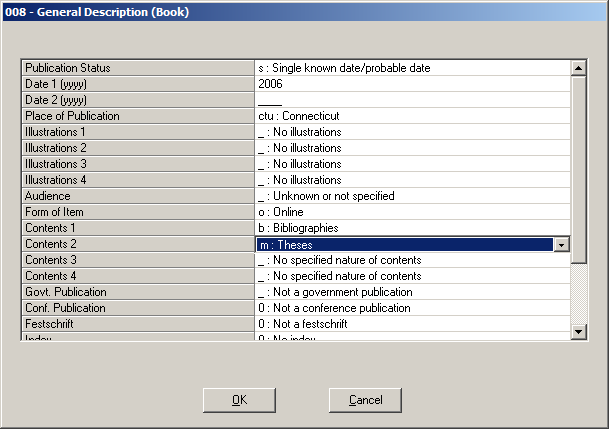Open the Contents 2 dropdown arrow
This screenshot has height=429, width=609.
pos(561,244)
